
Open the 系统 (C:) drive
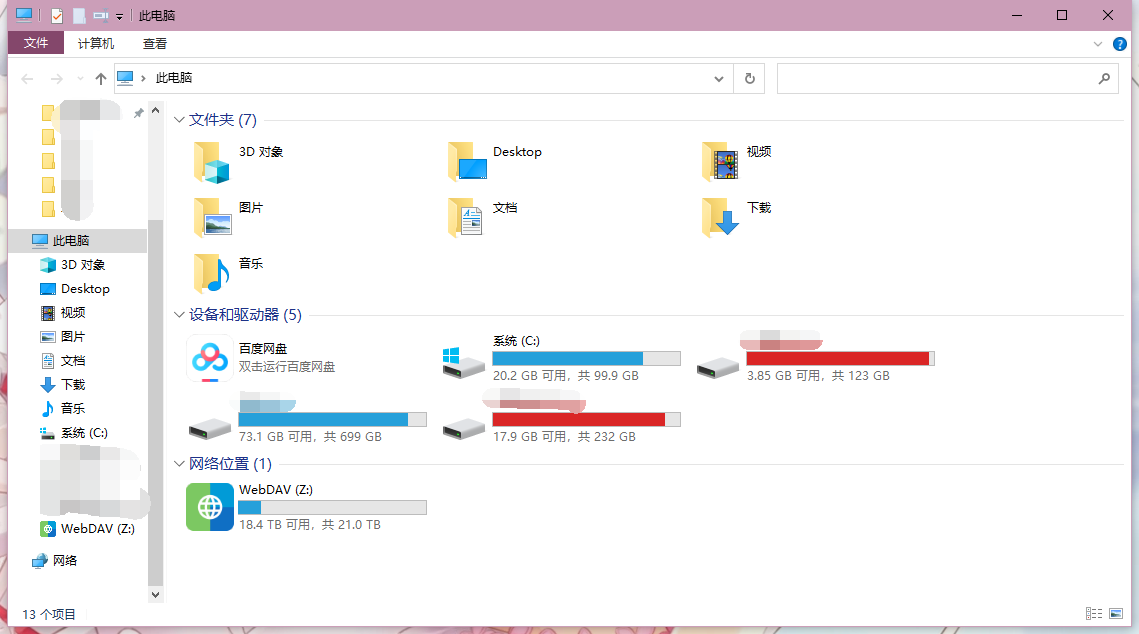point(465,359)
